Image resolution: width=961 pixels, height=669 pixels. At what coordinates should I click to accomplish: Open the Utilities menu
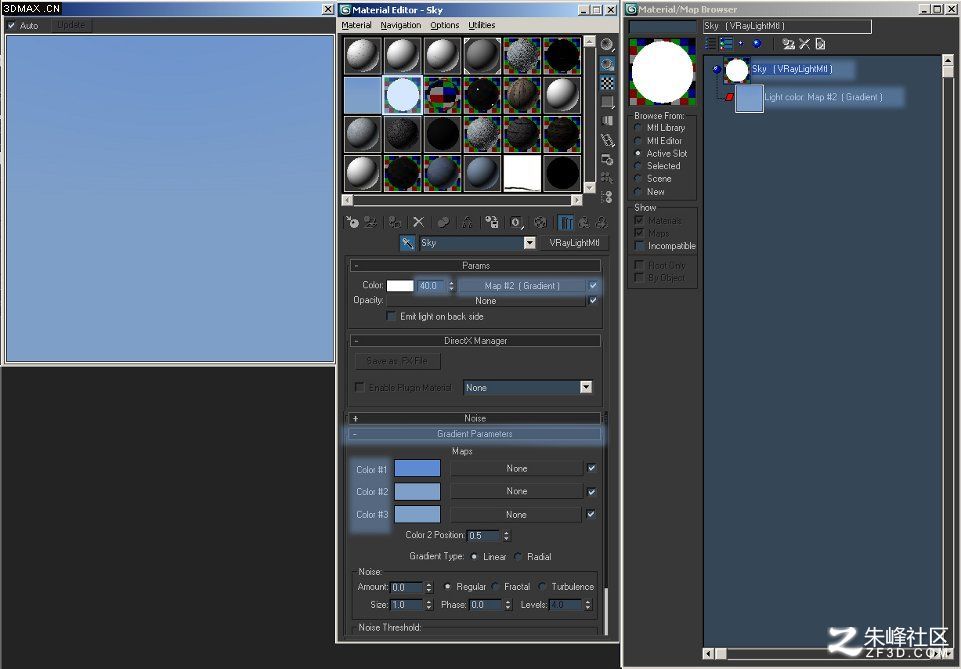[x=482, y=25]
